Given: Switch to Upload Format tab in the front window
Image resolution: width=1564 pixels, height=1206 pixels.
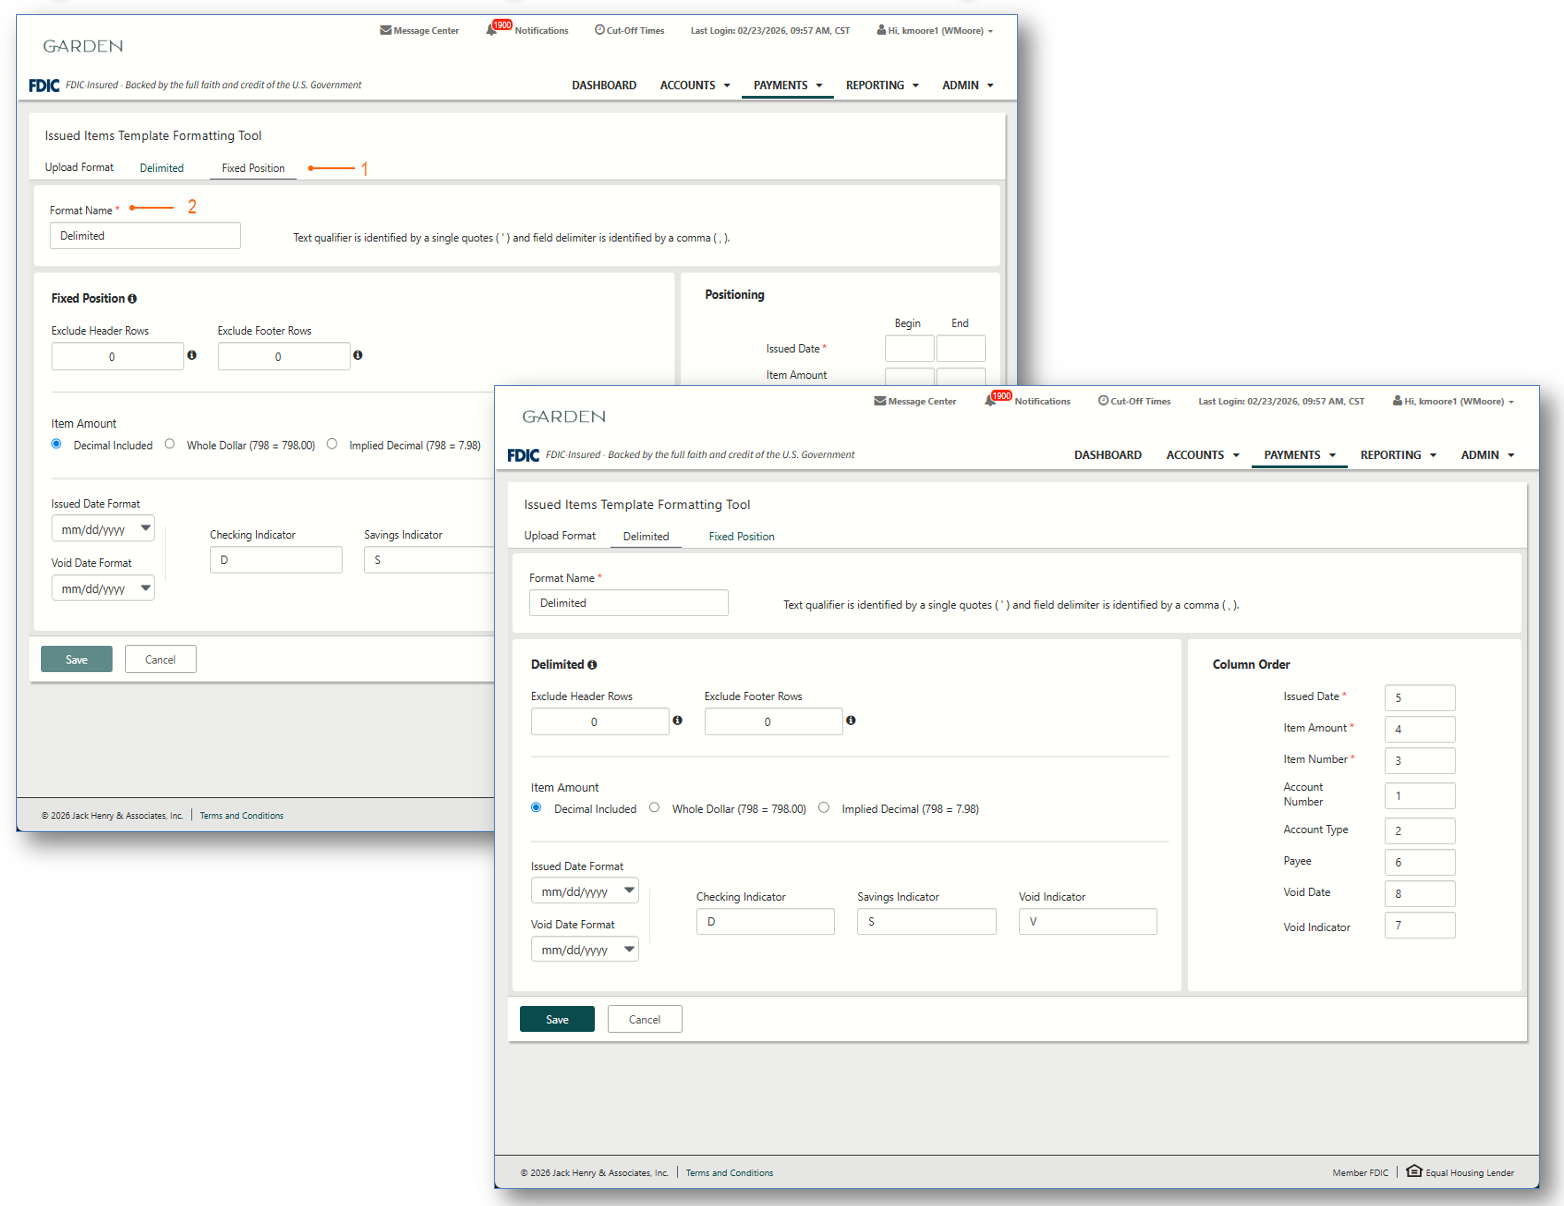Looking at the screenshot, I should (x=559, y=536).
